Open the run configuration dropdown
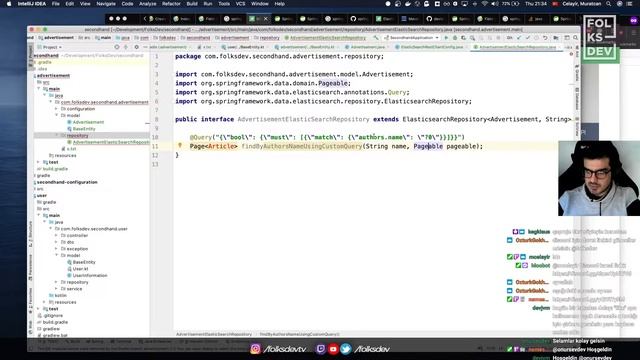The image size is (640, 360). [x=411, y=38]
